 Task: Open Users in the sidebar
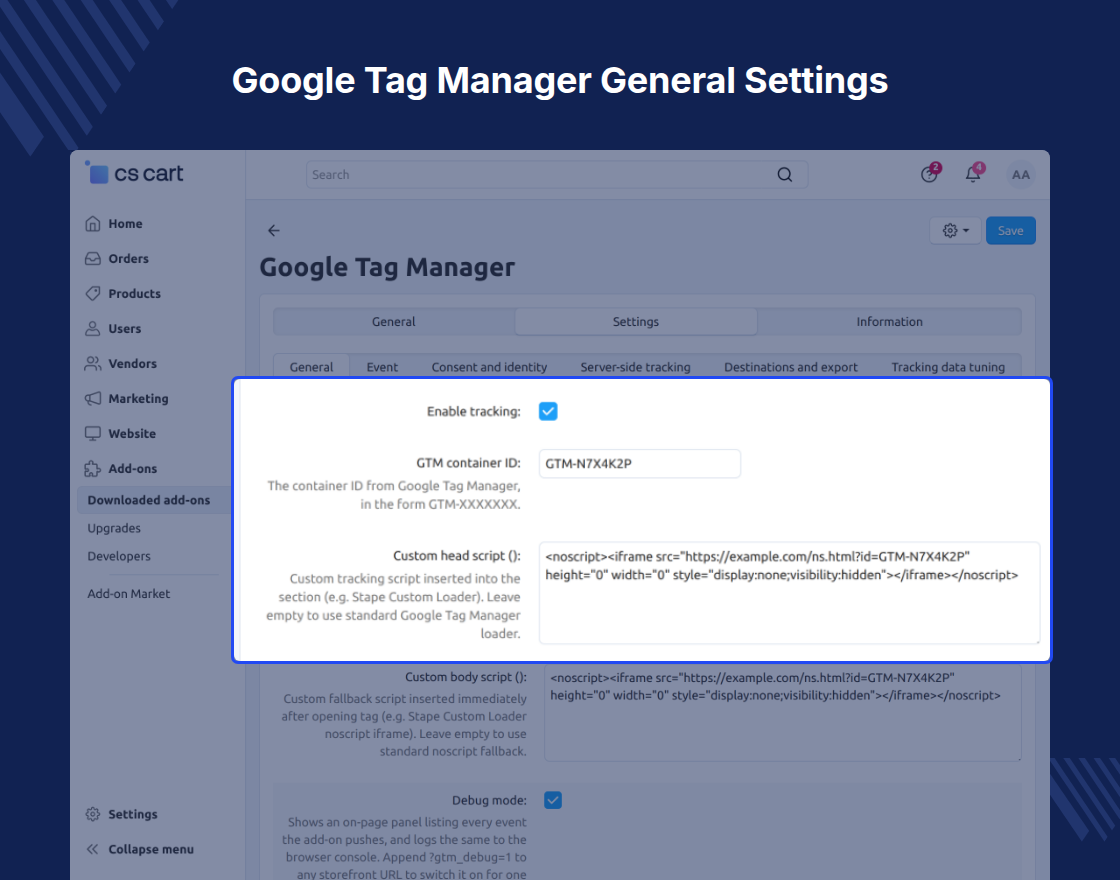pos(124,329)
